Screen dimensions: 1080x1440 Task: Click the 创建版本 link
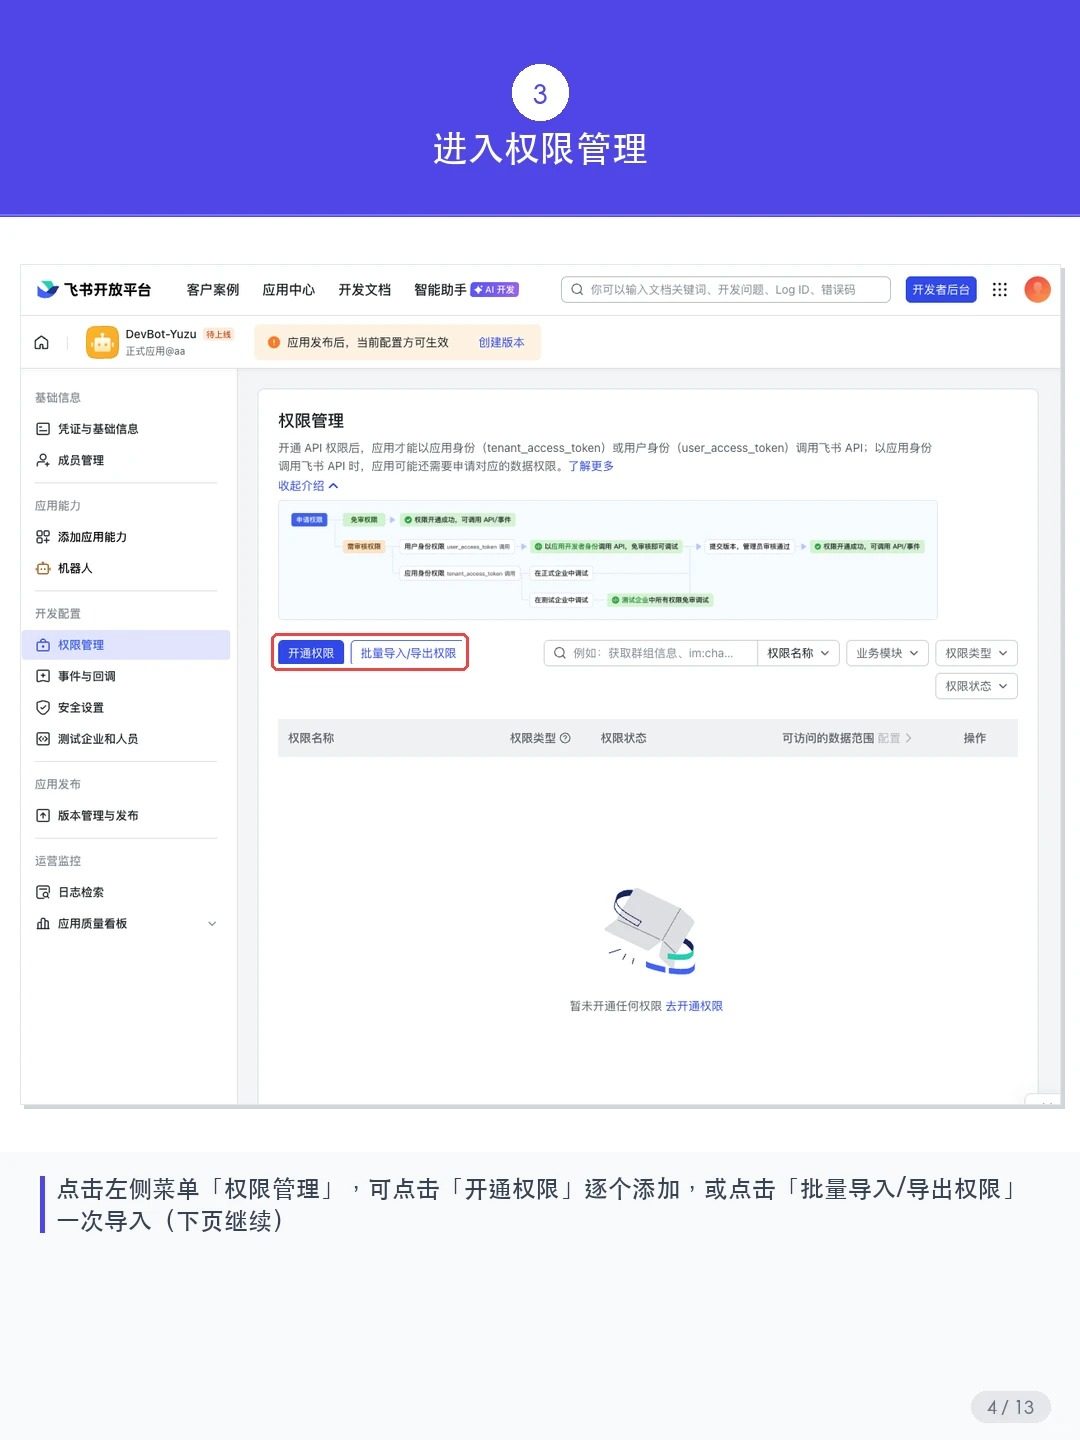point(501,343)
